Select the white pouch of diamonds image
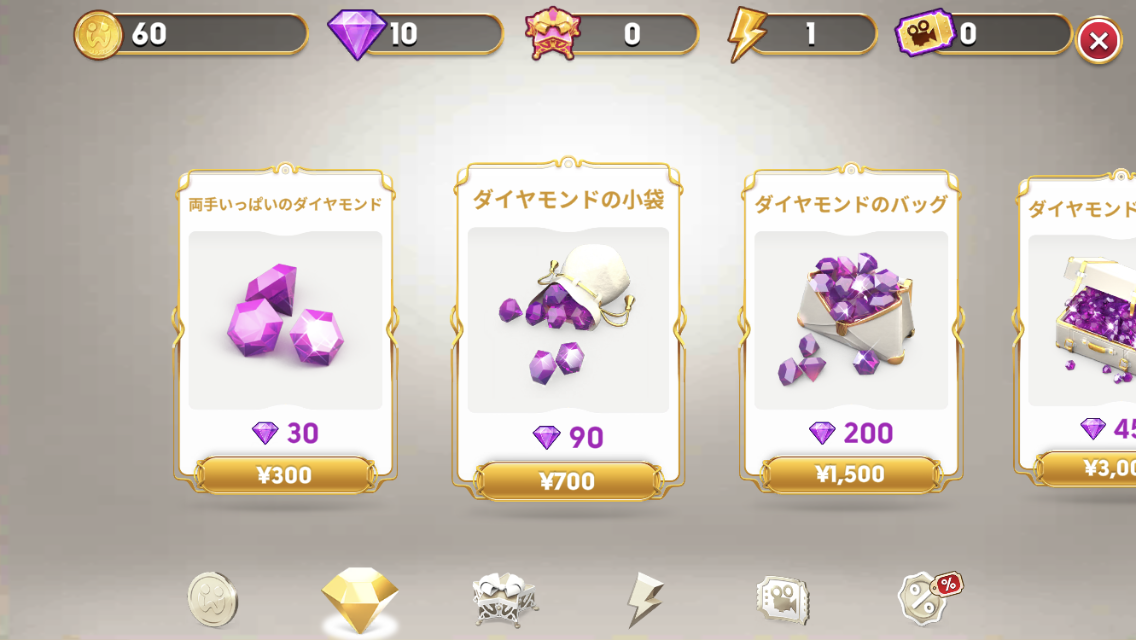Viewport: 1136px width, 640px height. click(x=568, y=320)
